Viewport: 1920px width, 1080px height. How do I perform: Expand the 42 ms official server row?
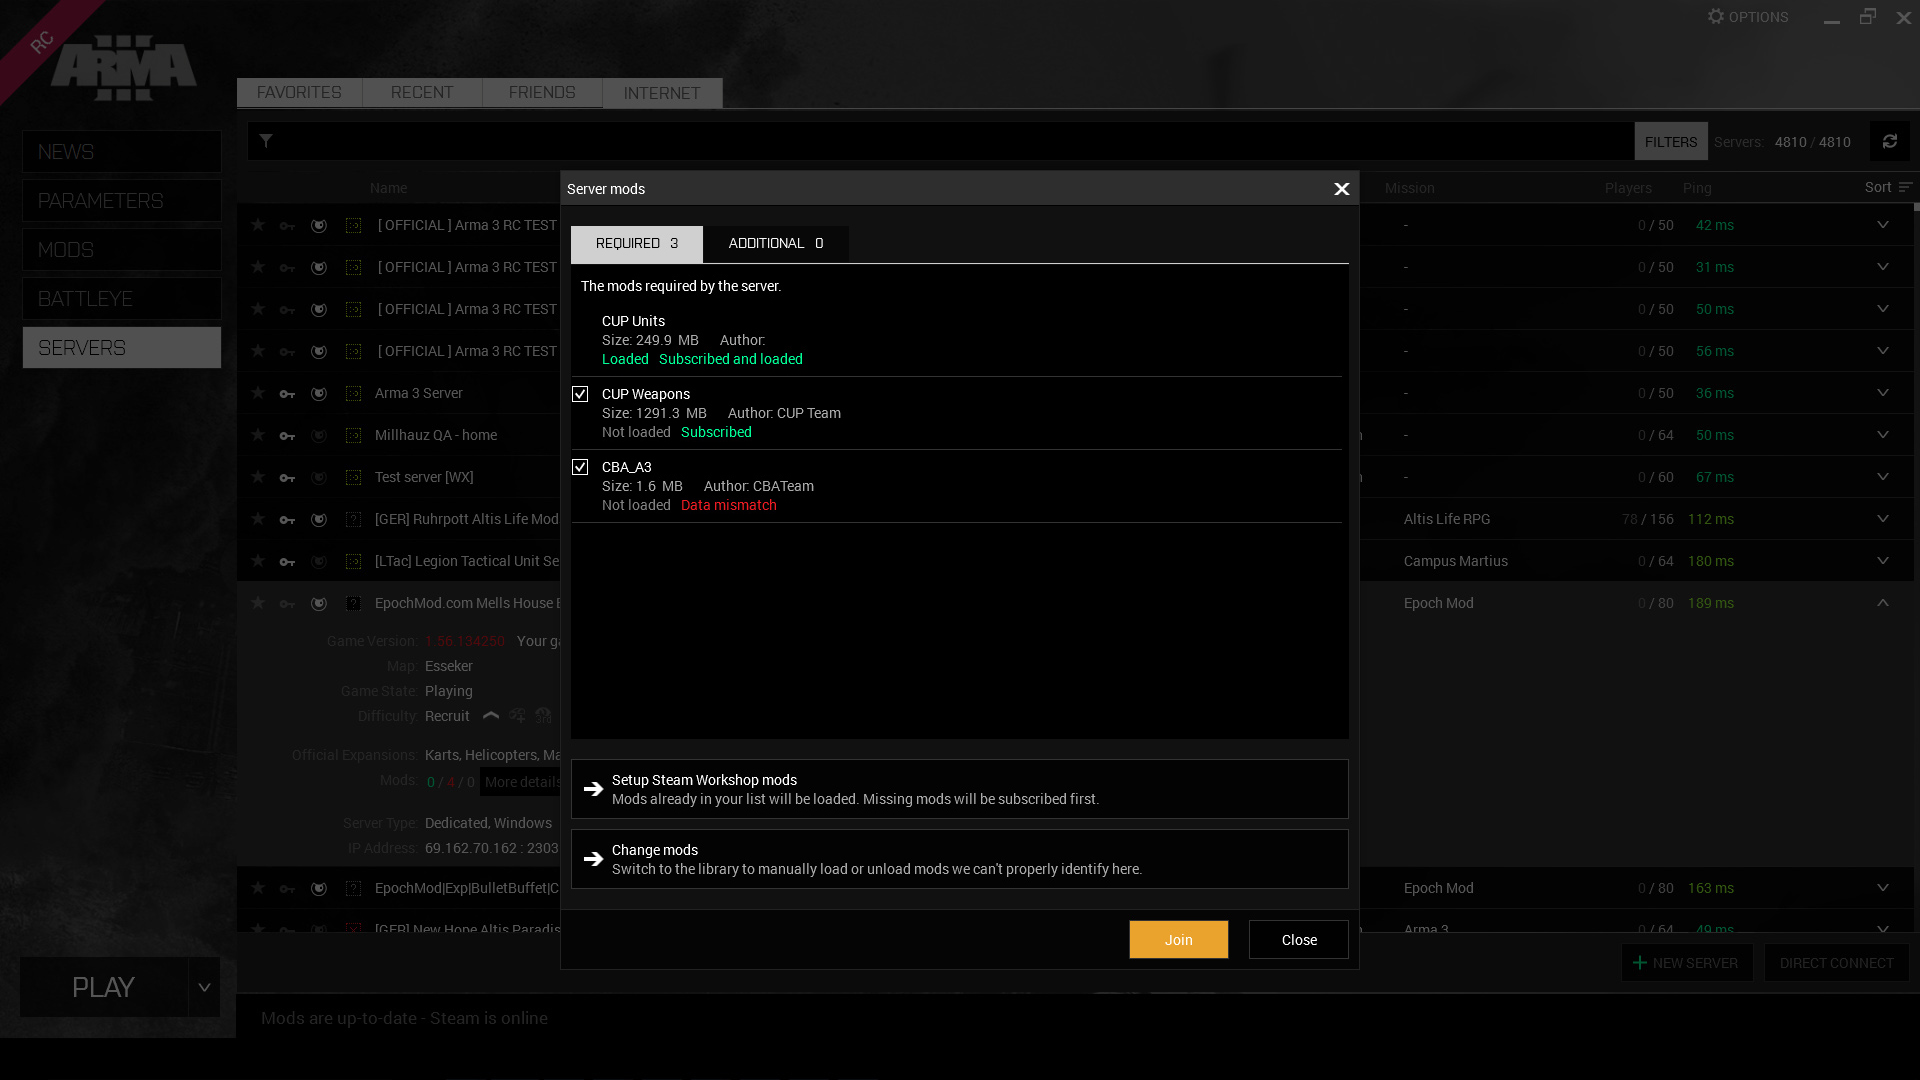[x=1882, y=225]
